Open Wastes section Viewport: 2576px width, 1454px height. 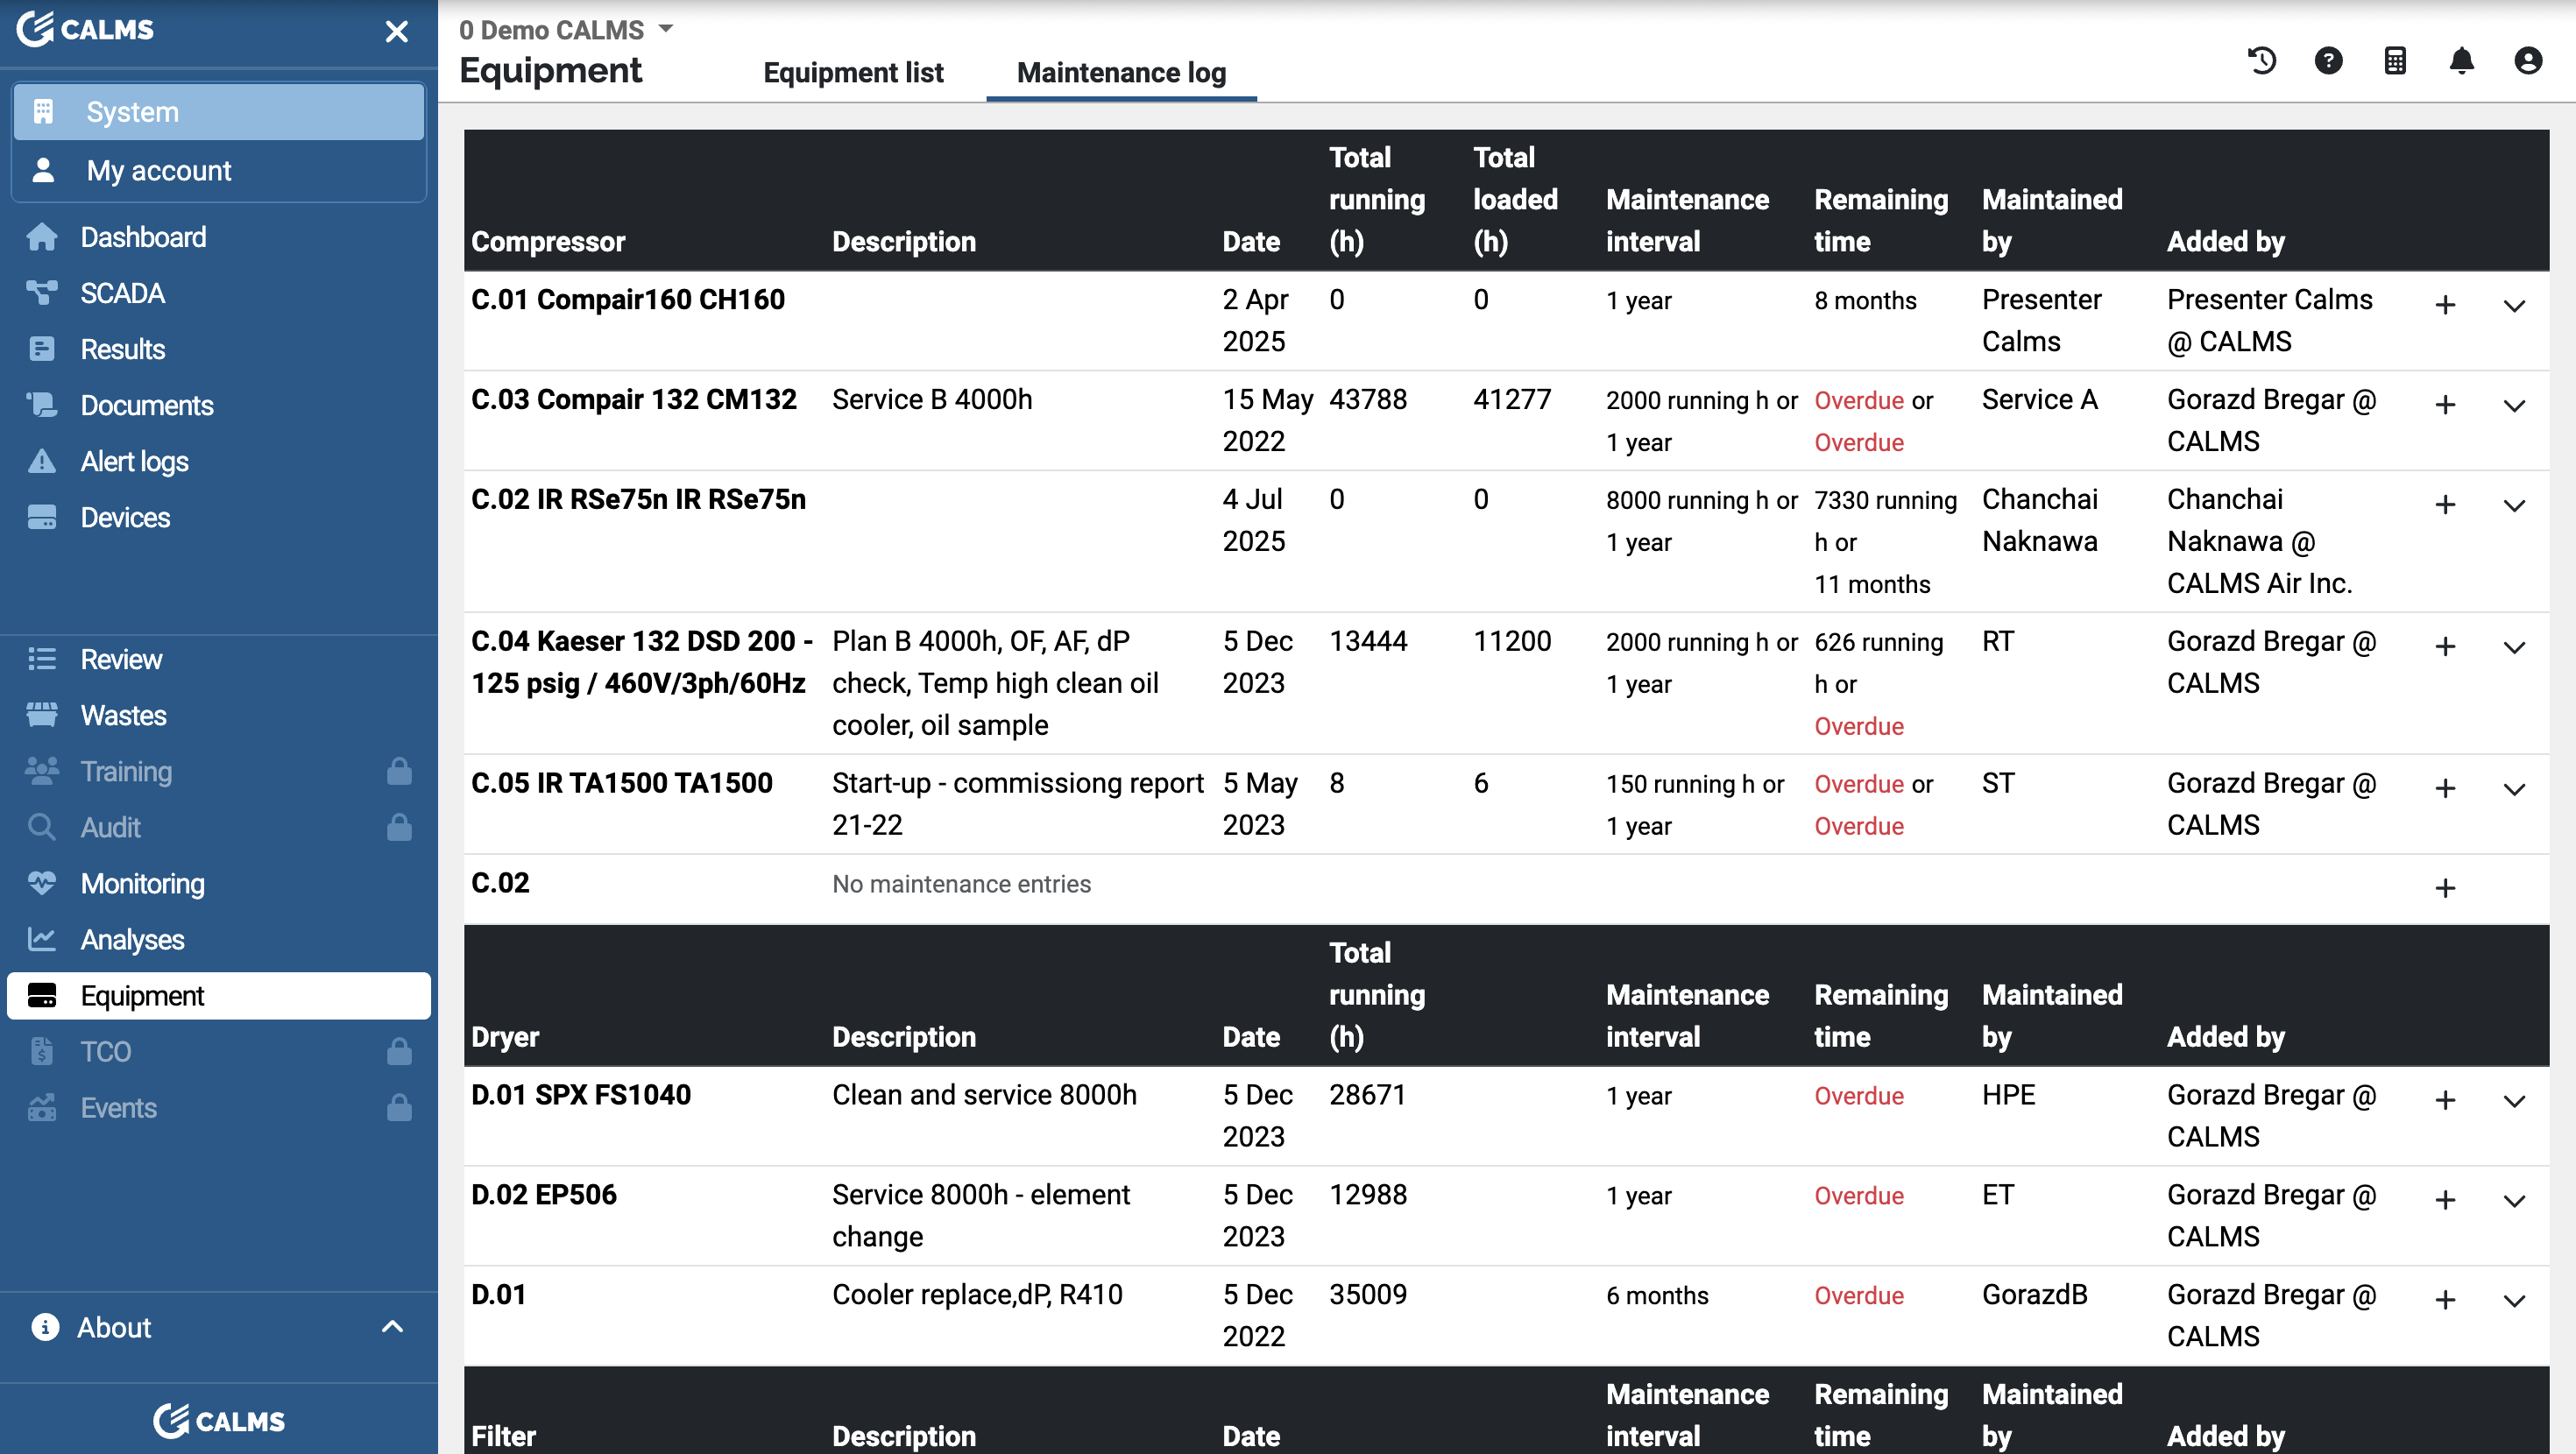(x=219, y=715)
